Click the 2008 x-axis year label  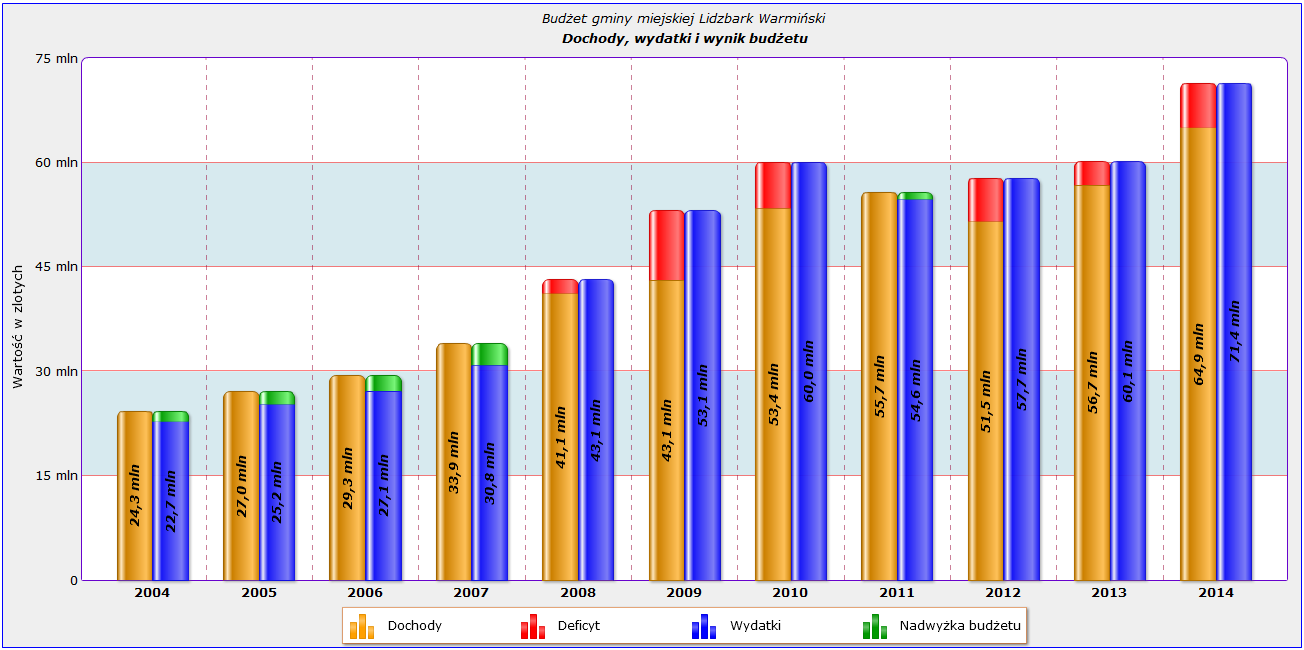tap(578, 593)
